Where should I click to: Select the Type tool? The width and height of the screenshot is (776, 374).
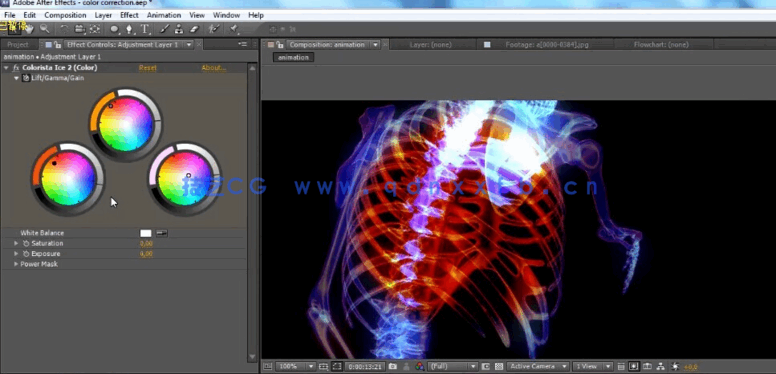point(146,29)
